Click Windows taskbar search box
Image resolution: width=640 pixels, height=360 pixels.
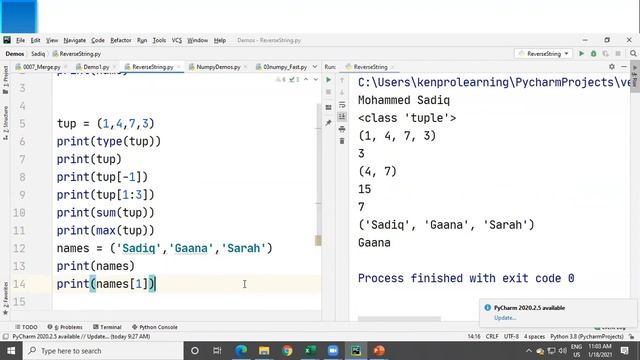(102, 351)
